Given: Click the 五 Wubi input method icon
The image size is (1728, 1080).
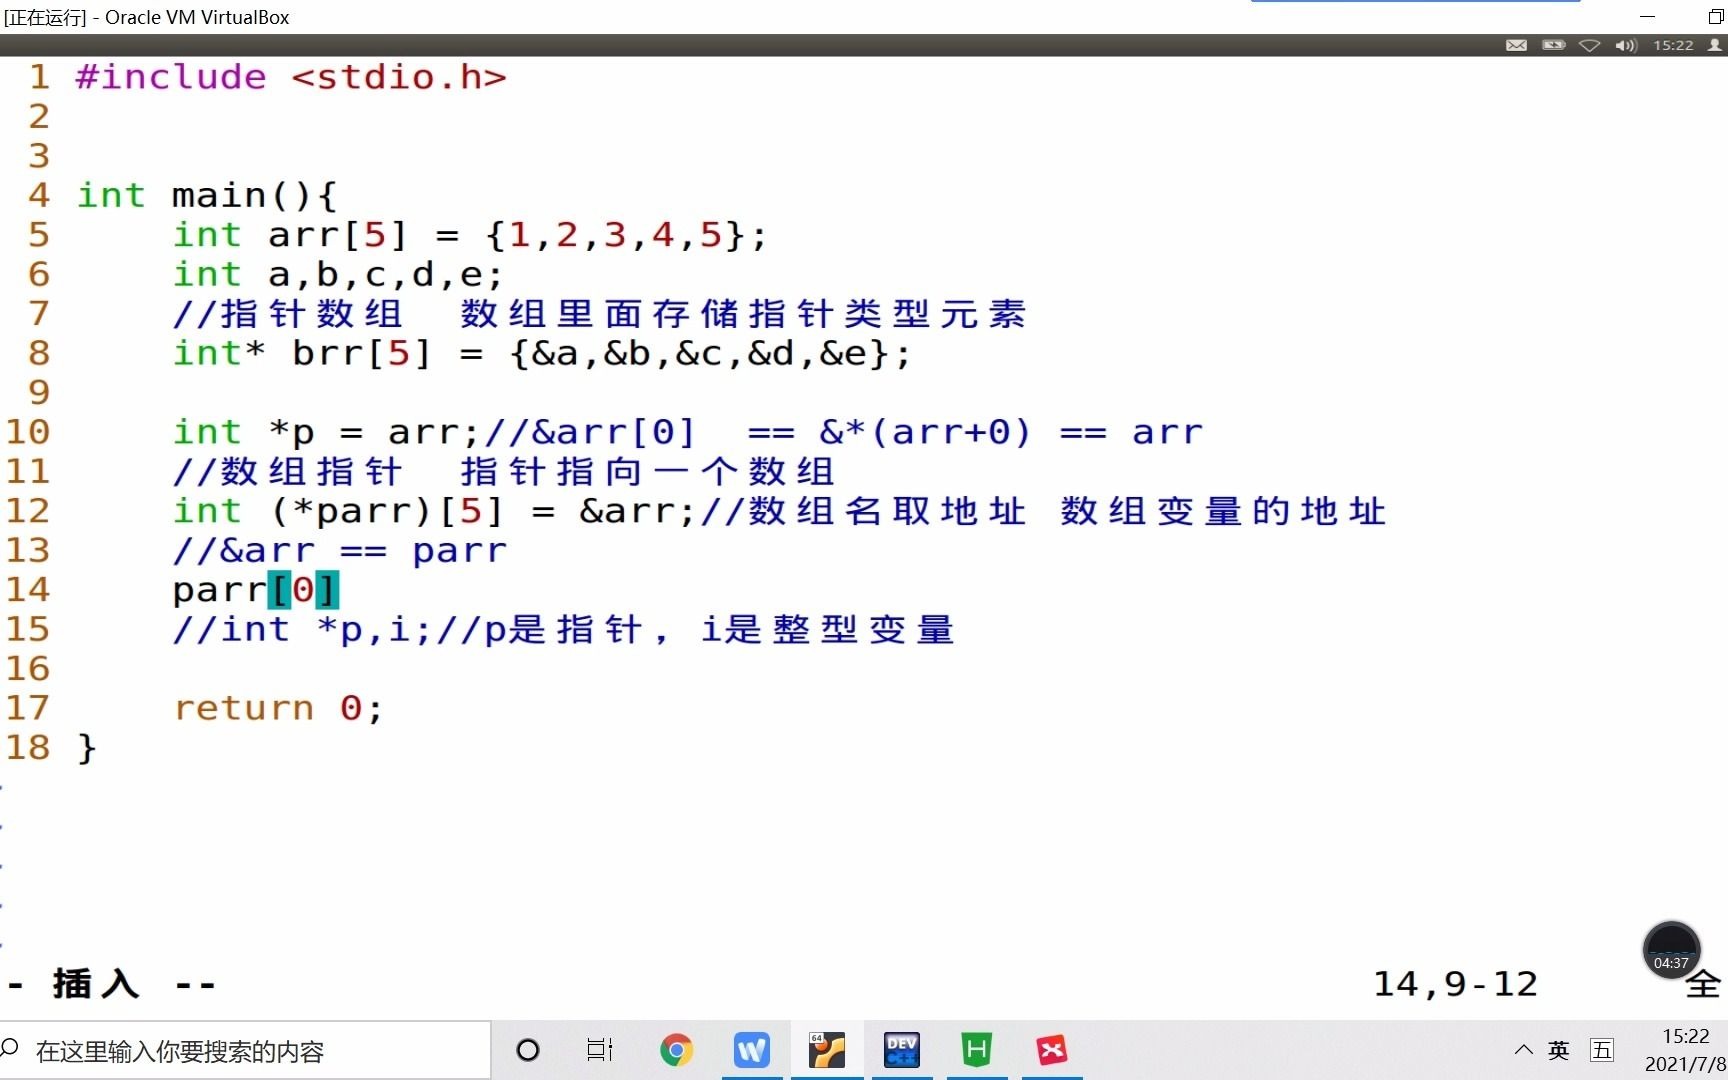Looking at the screenshot, I should [x=1602, y=1050].
